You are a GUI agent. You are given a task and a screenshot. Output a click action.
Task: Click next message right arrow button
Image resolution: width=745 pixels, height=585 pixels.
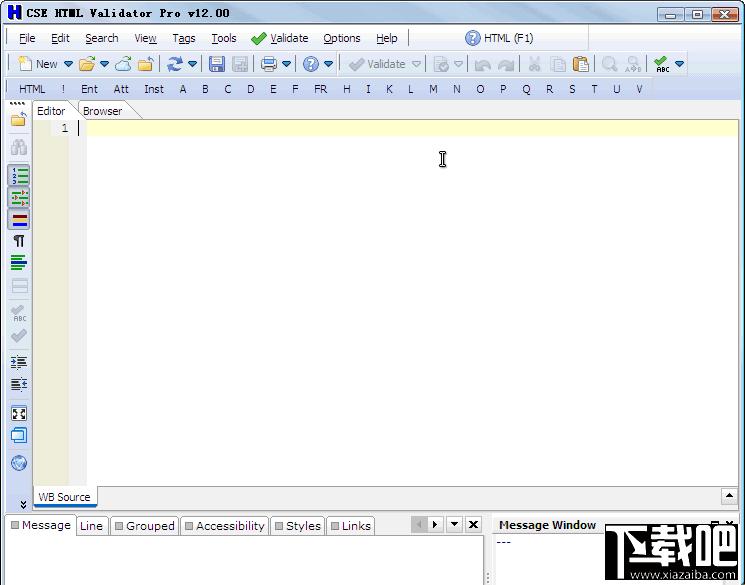pyautogui.click(x=435, y=525)
